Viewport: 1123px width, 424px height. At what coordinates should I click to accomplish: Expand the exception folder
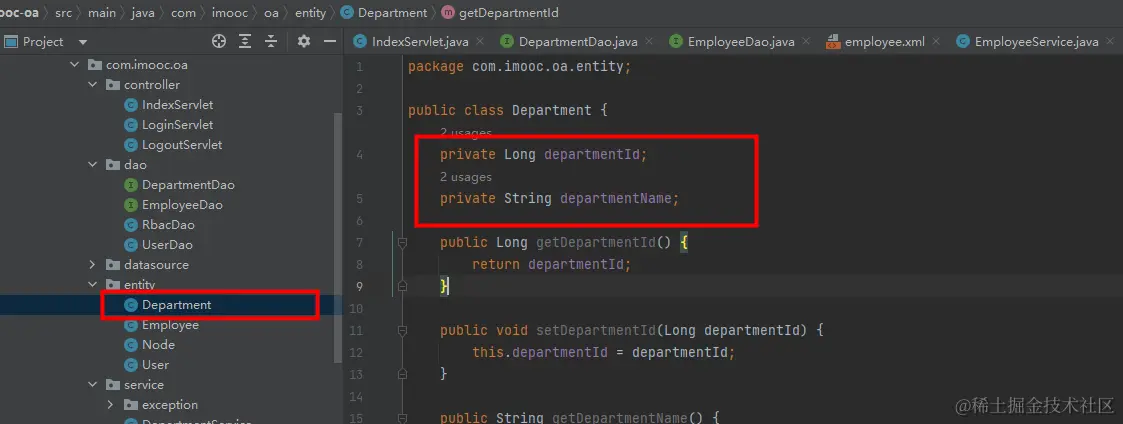pos(110,405)
